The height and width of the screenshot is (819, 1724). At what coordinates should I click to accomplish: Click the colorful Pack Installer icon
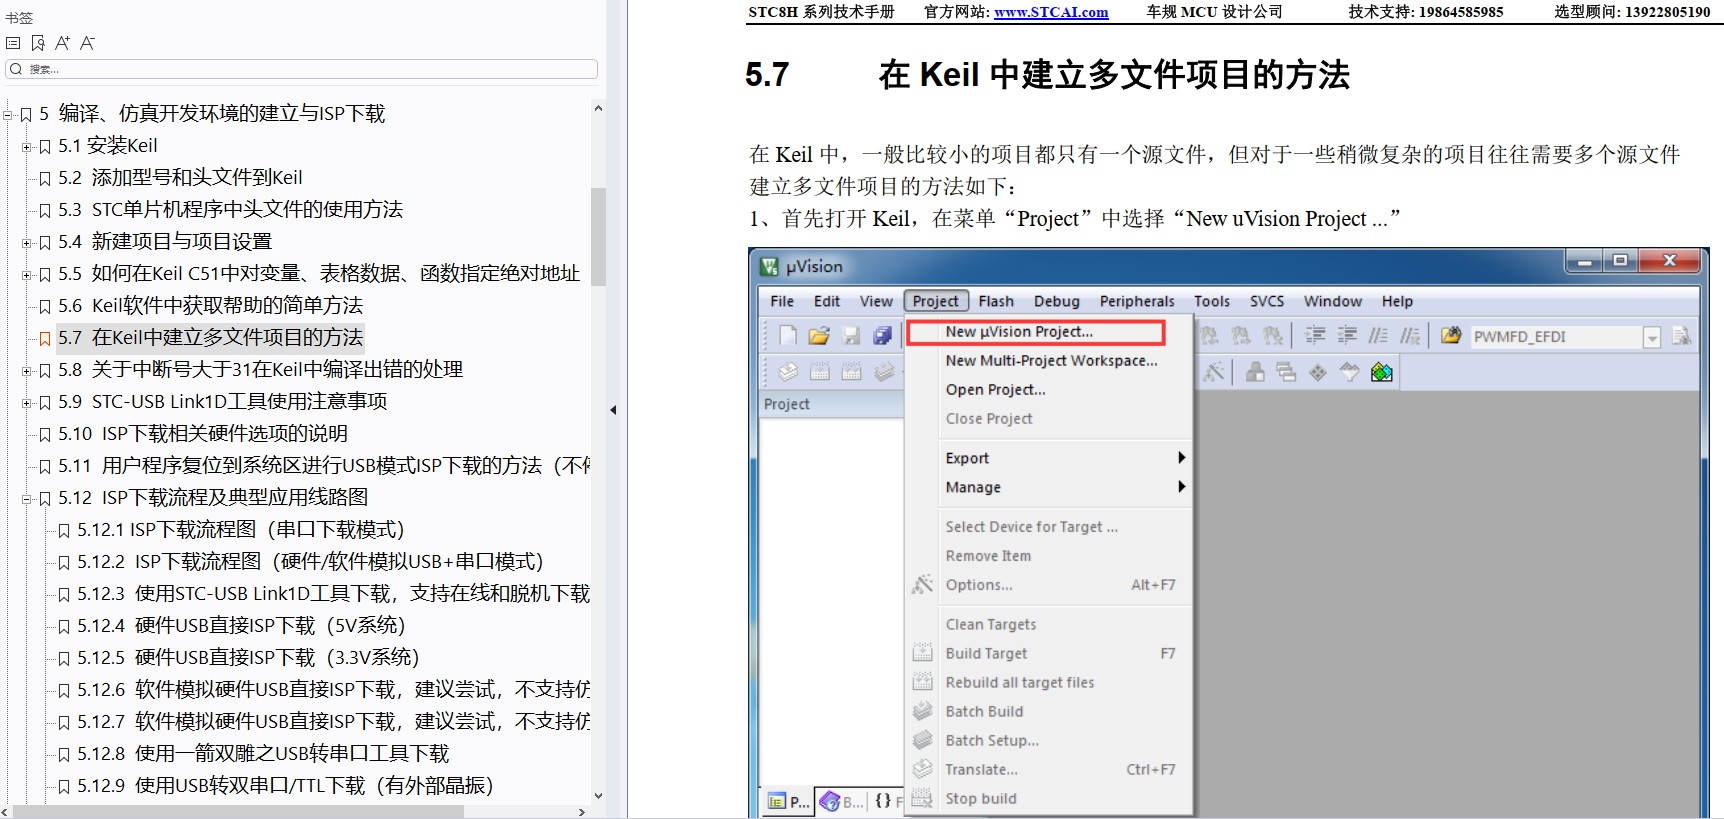(x=1382, y=372)
